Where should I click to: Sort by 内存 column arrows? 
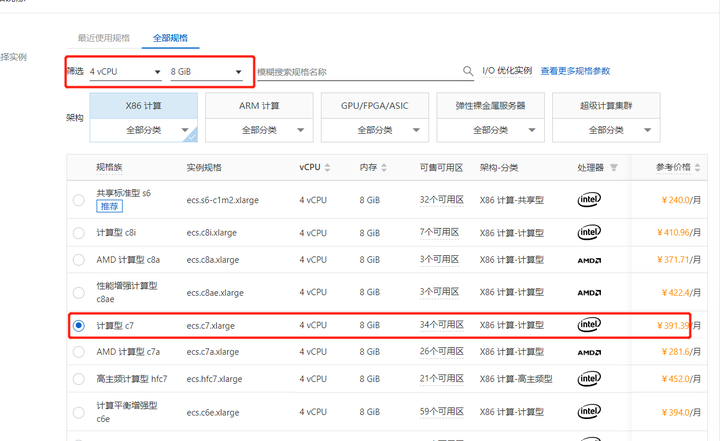pyautogui.click(x=384, y=168)
